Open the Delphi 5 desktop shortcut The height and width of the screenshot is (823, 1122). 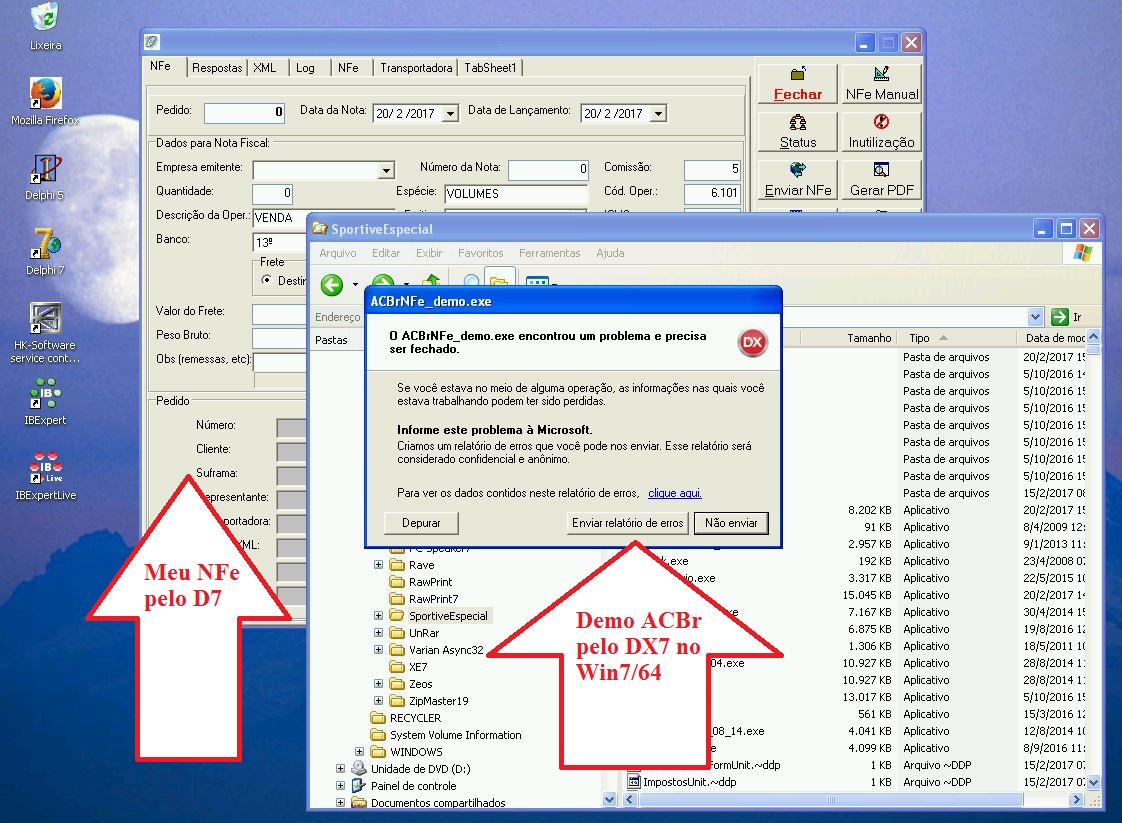[45, 177]
